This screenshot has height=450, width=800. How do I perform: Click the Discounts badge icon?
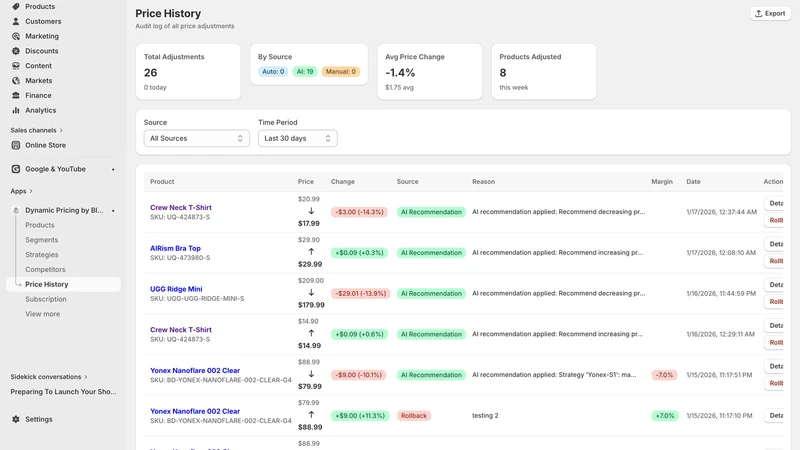pos(16,51)
